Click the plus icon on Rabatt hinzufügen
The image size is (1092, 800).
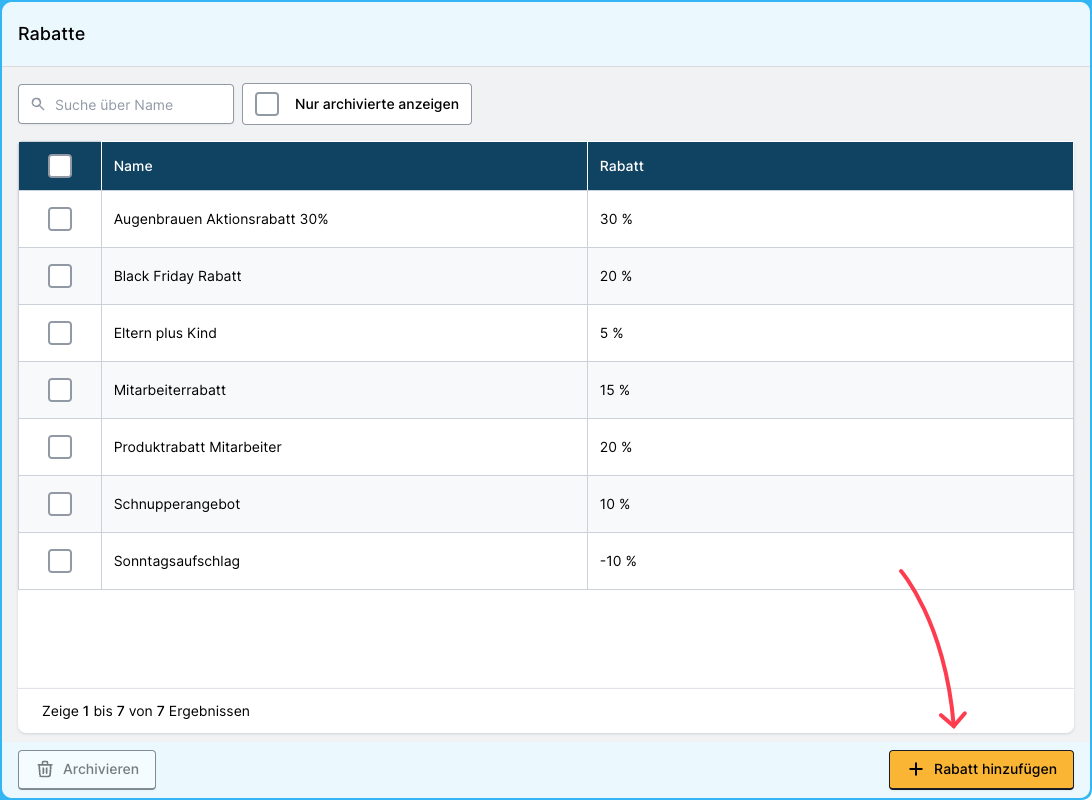click(916, 769)
